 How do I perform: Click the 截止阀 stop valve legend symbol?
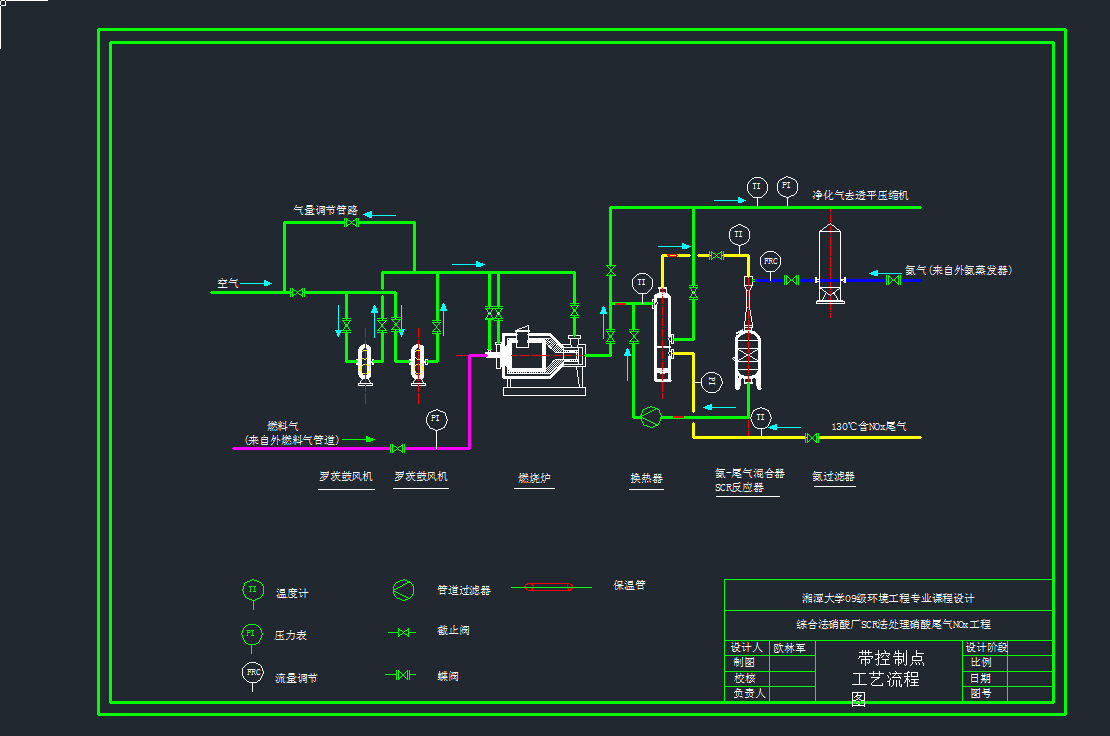click(403, 633)
